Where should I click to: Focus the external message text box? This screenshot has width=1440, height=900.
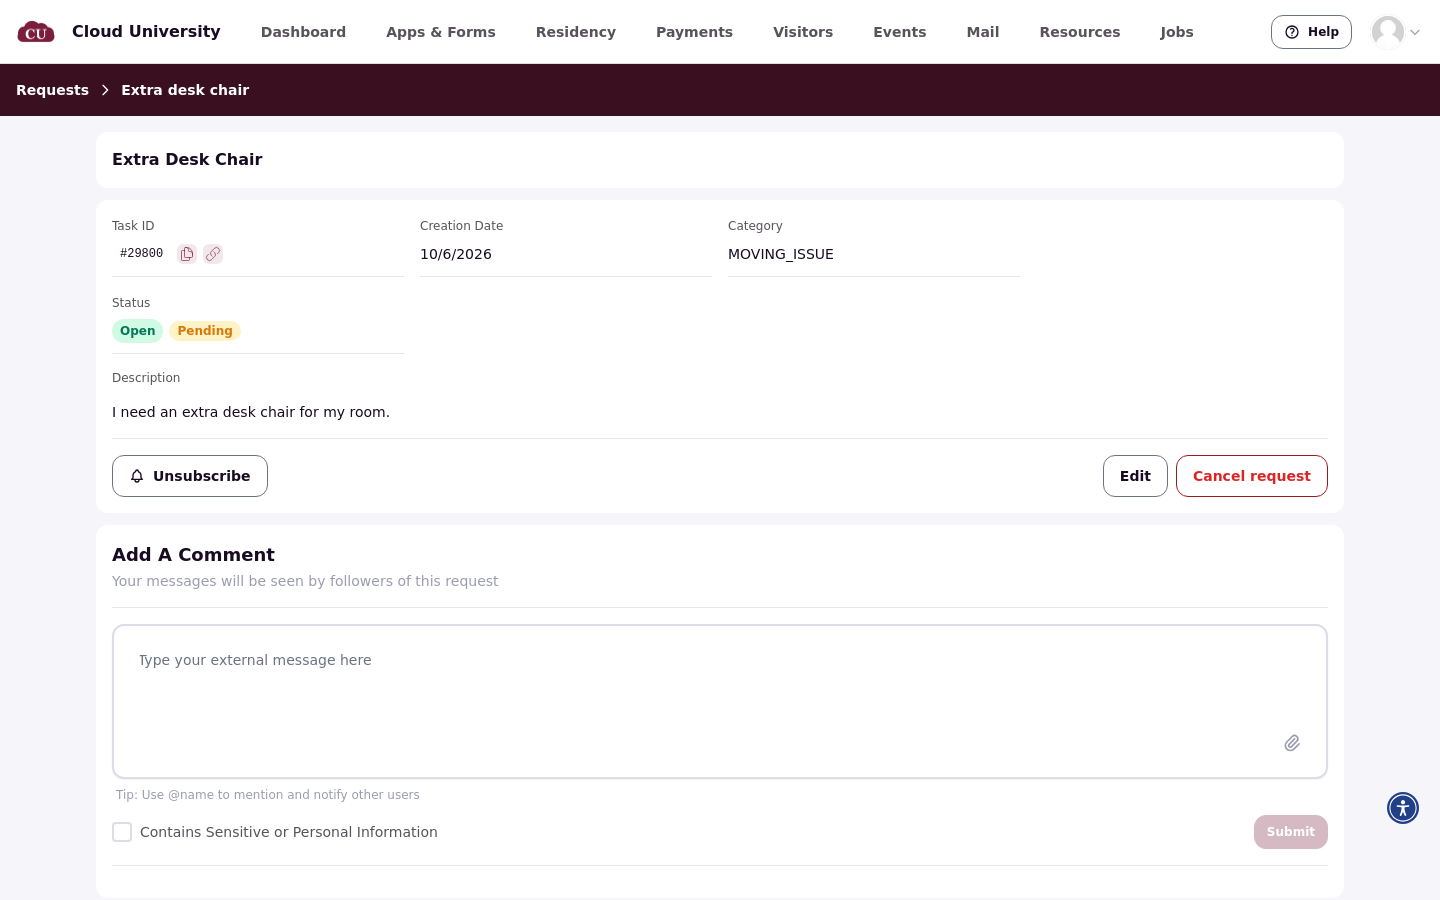point(720,701)
